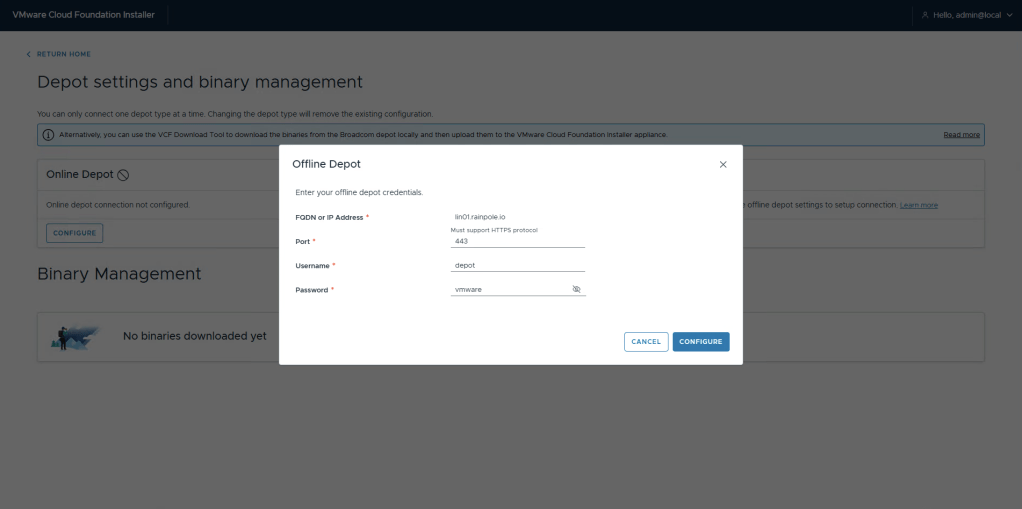The image size is (1022, 509).
Task: Click the "Binary Management" heading
Action: tap(119, 274)
